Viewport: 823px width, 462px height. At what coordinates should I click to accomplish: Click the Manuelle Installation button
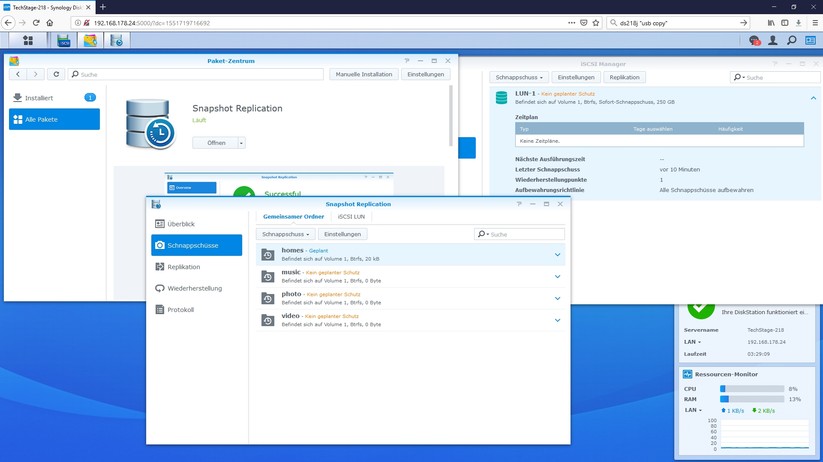[x=364, y=74]
